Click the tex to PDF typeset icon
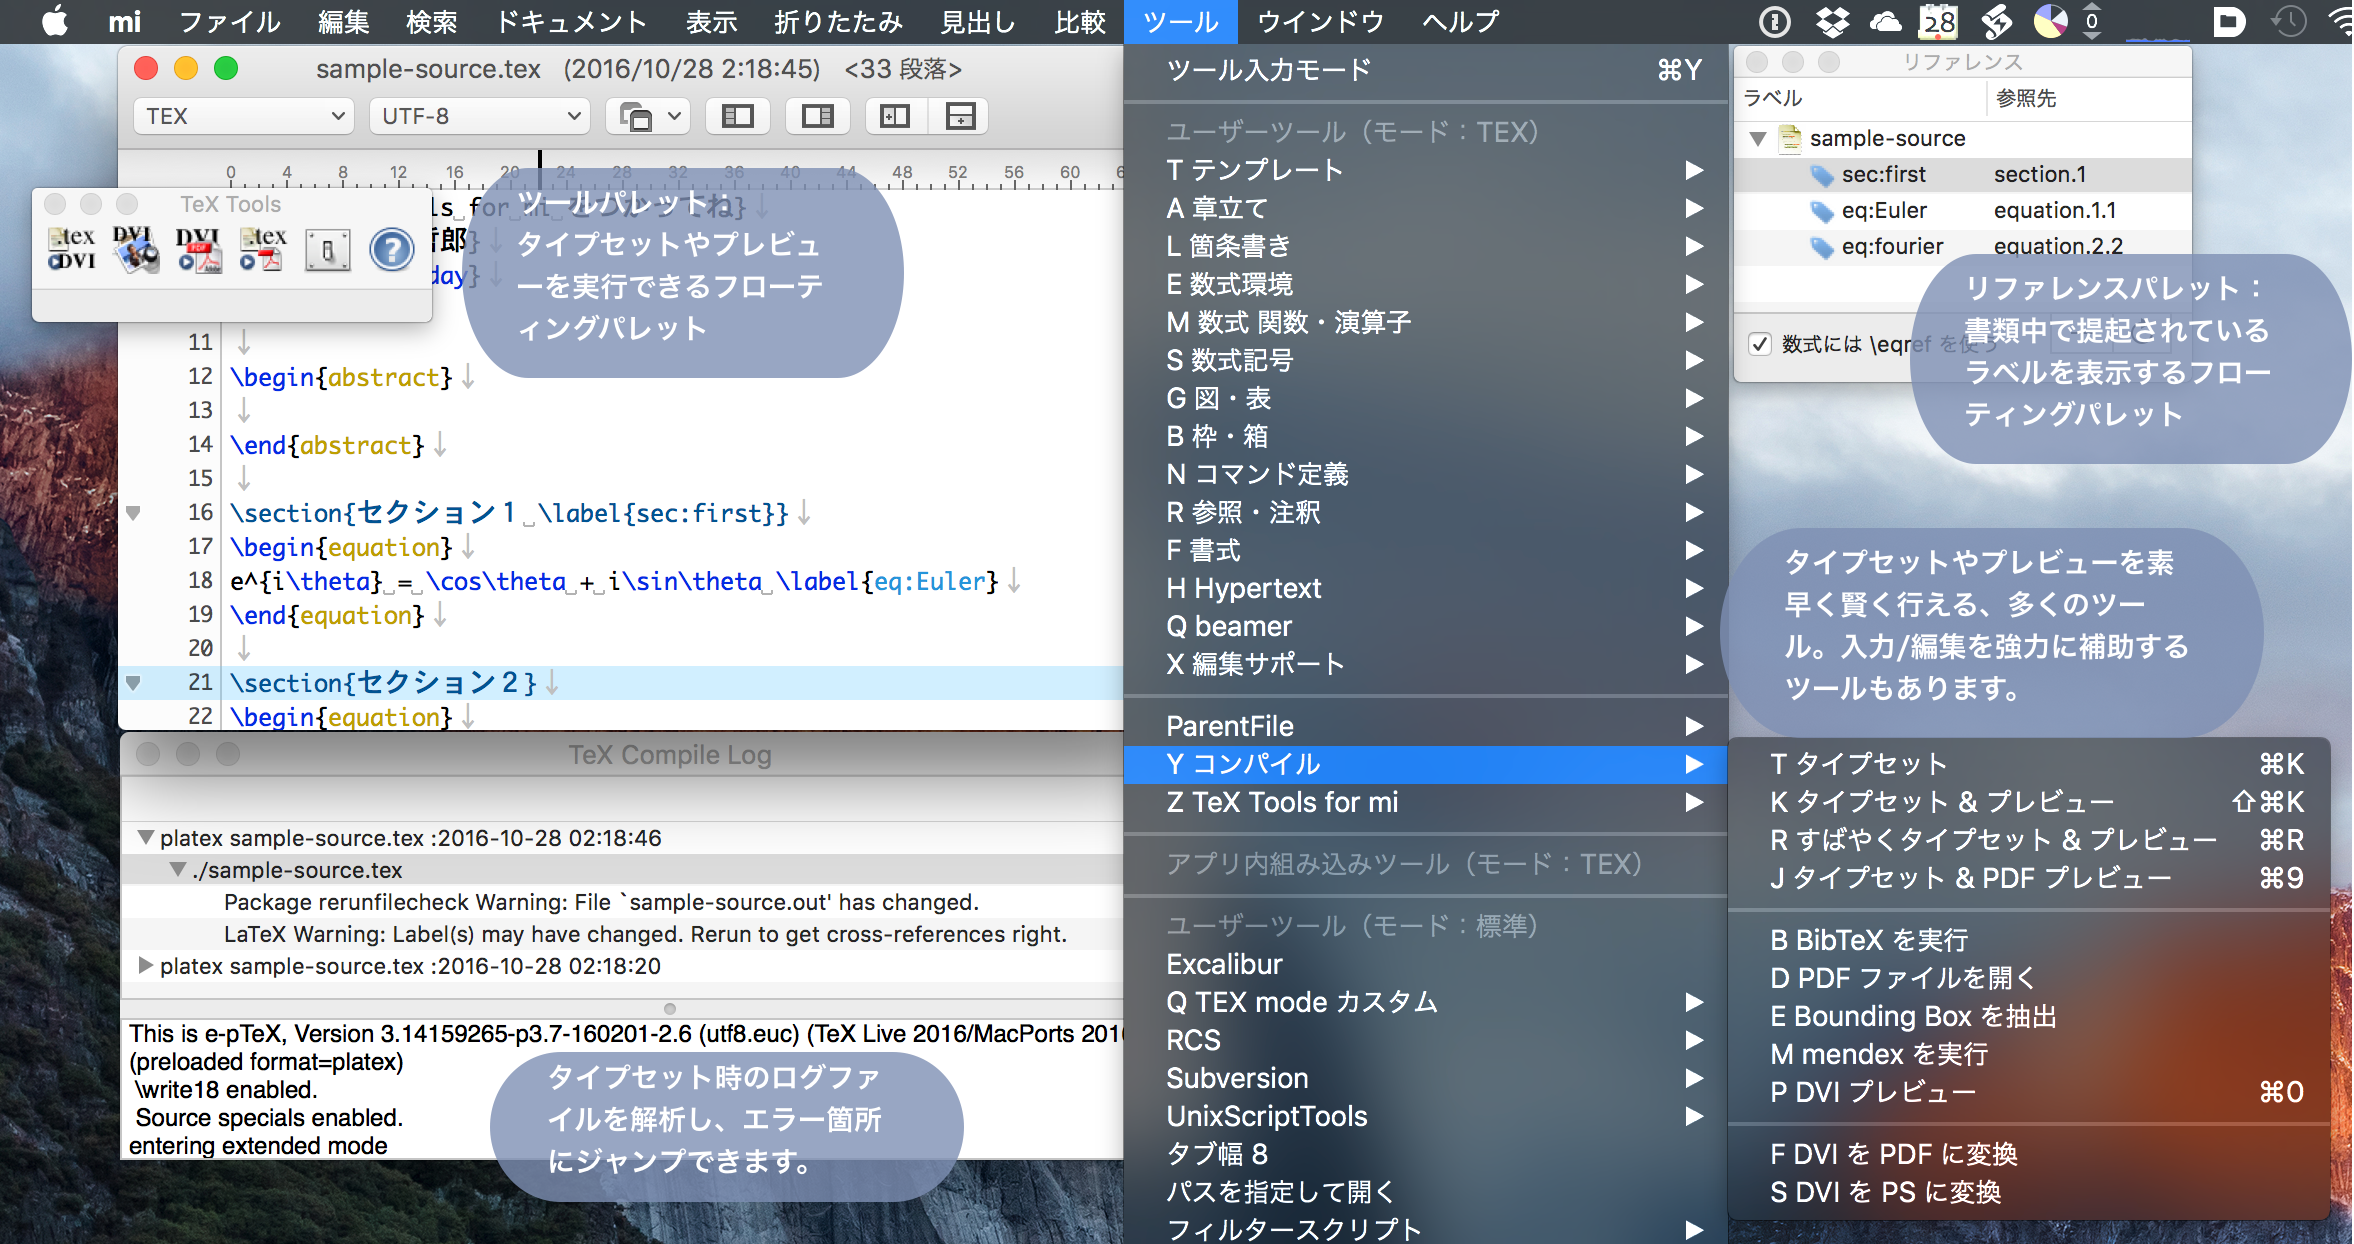 pyautogui.click(x=263, y=249)
